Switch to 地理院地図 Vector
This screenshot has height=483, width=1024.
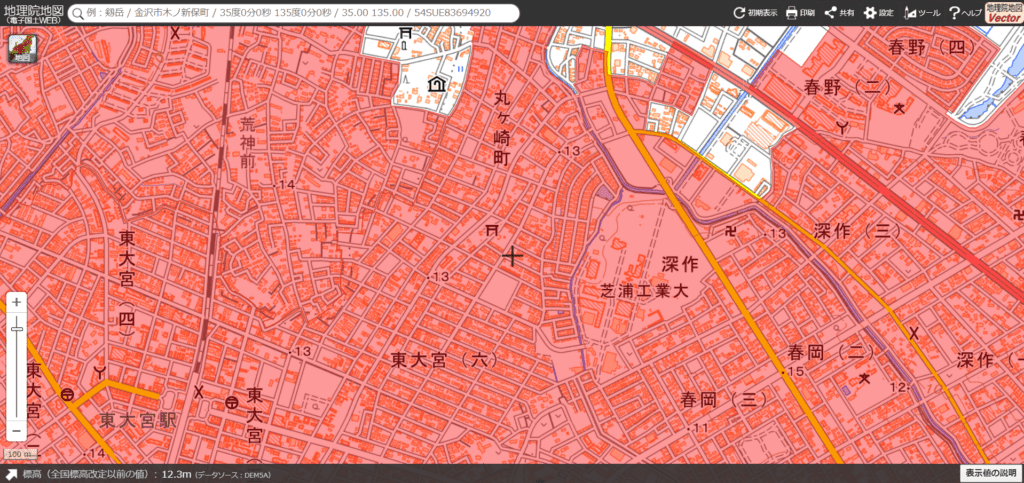(x=1003, y=12)
